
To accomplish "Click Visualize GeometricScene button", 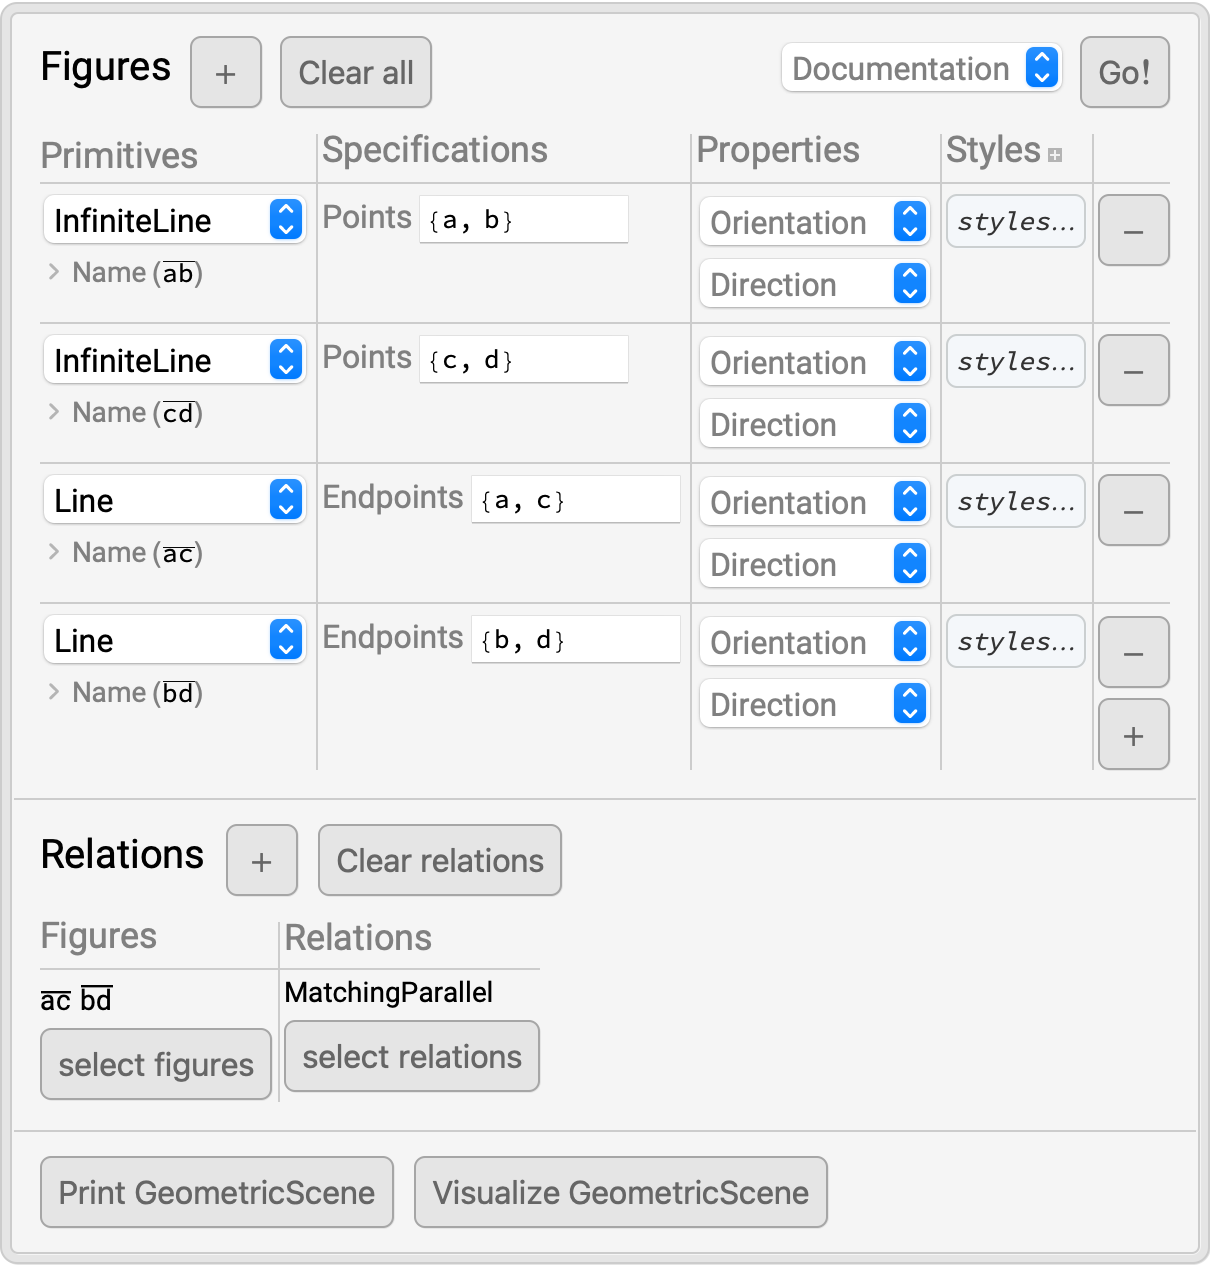I will 620,1192.
